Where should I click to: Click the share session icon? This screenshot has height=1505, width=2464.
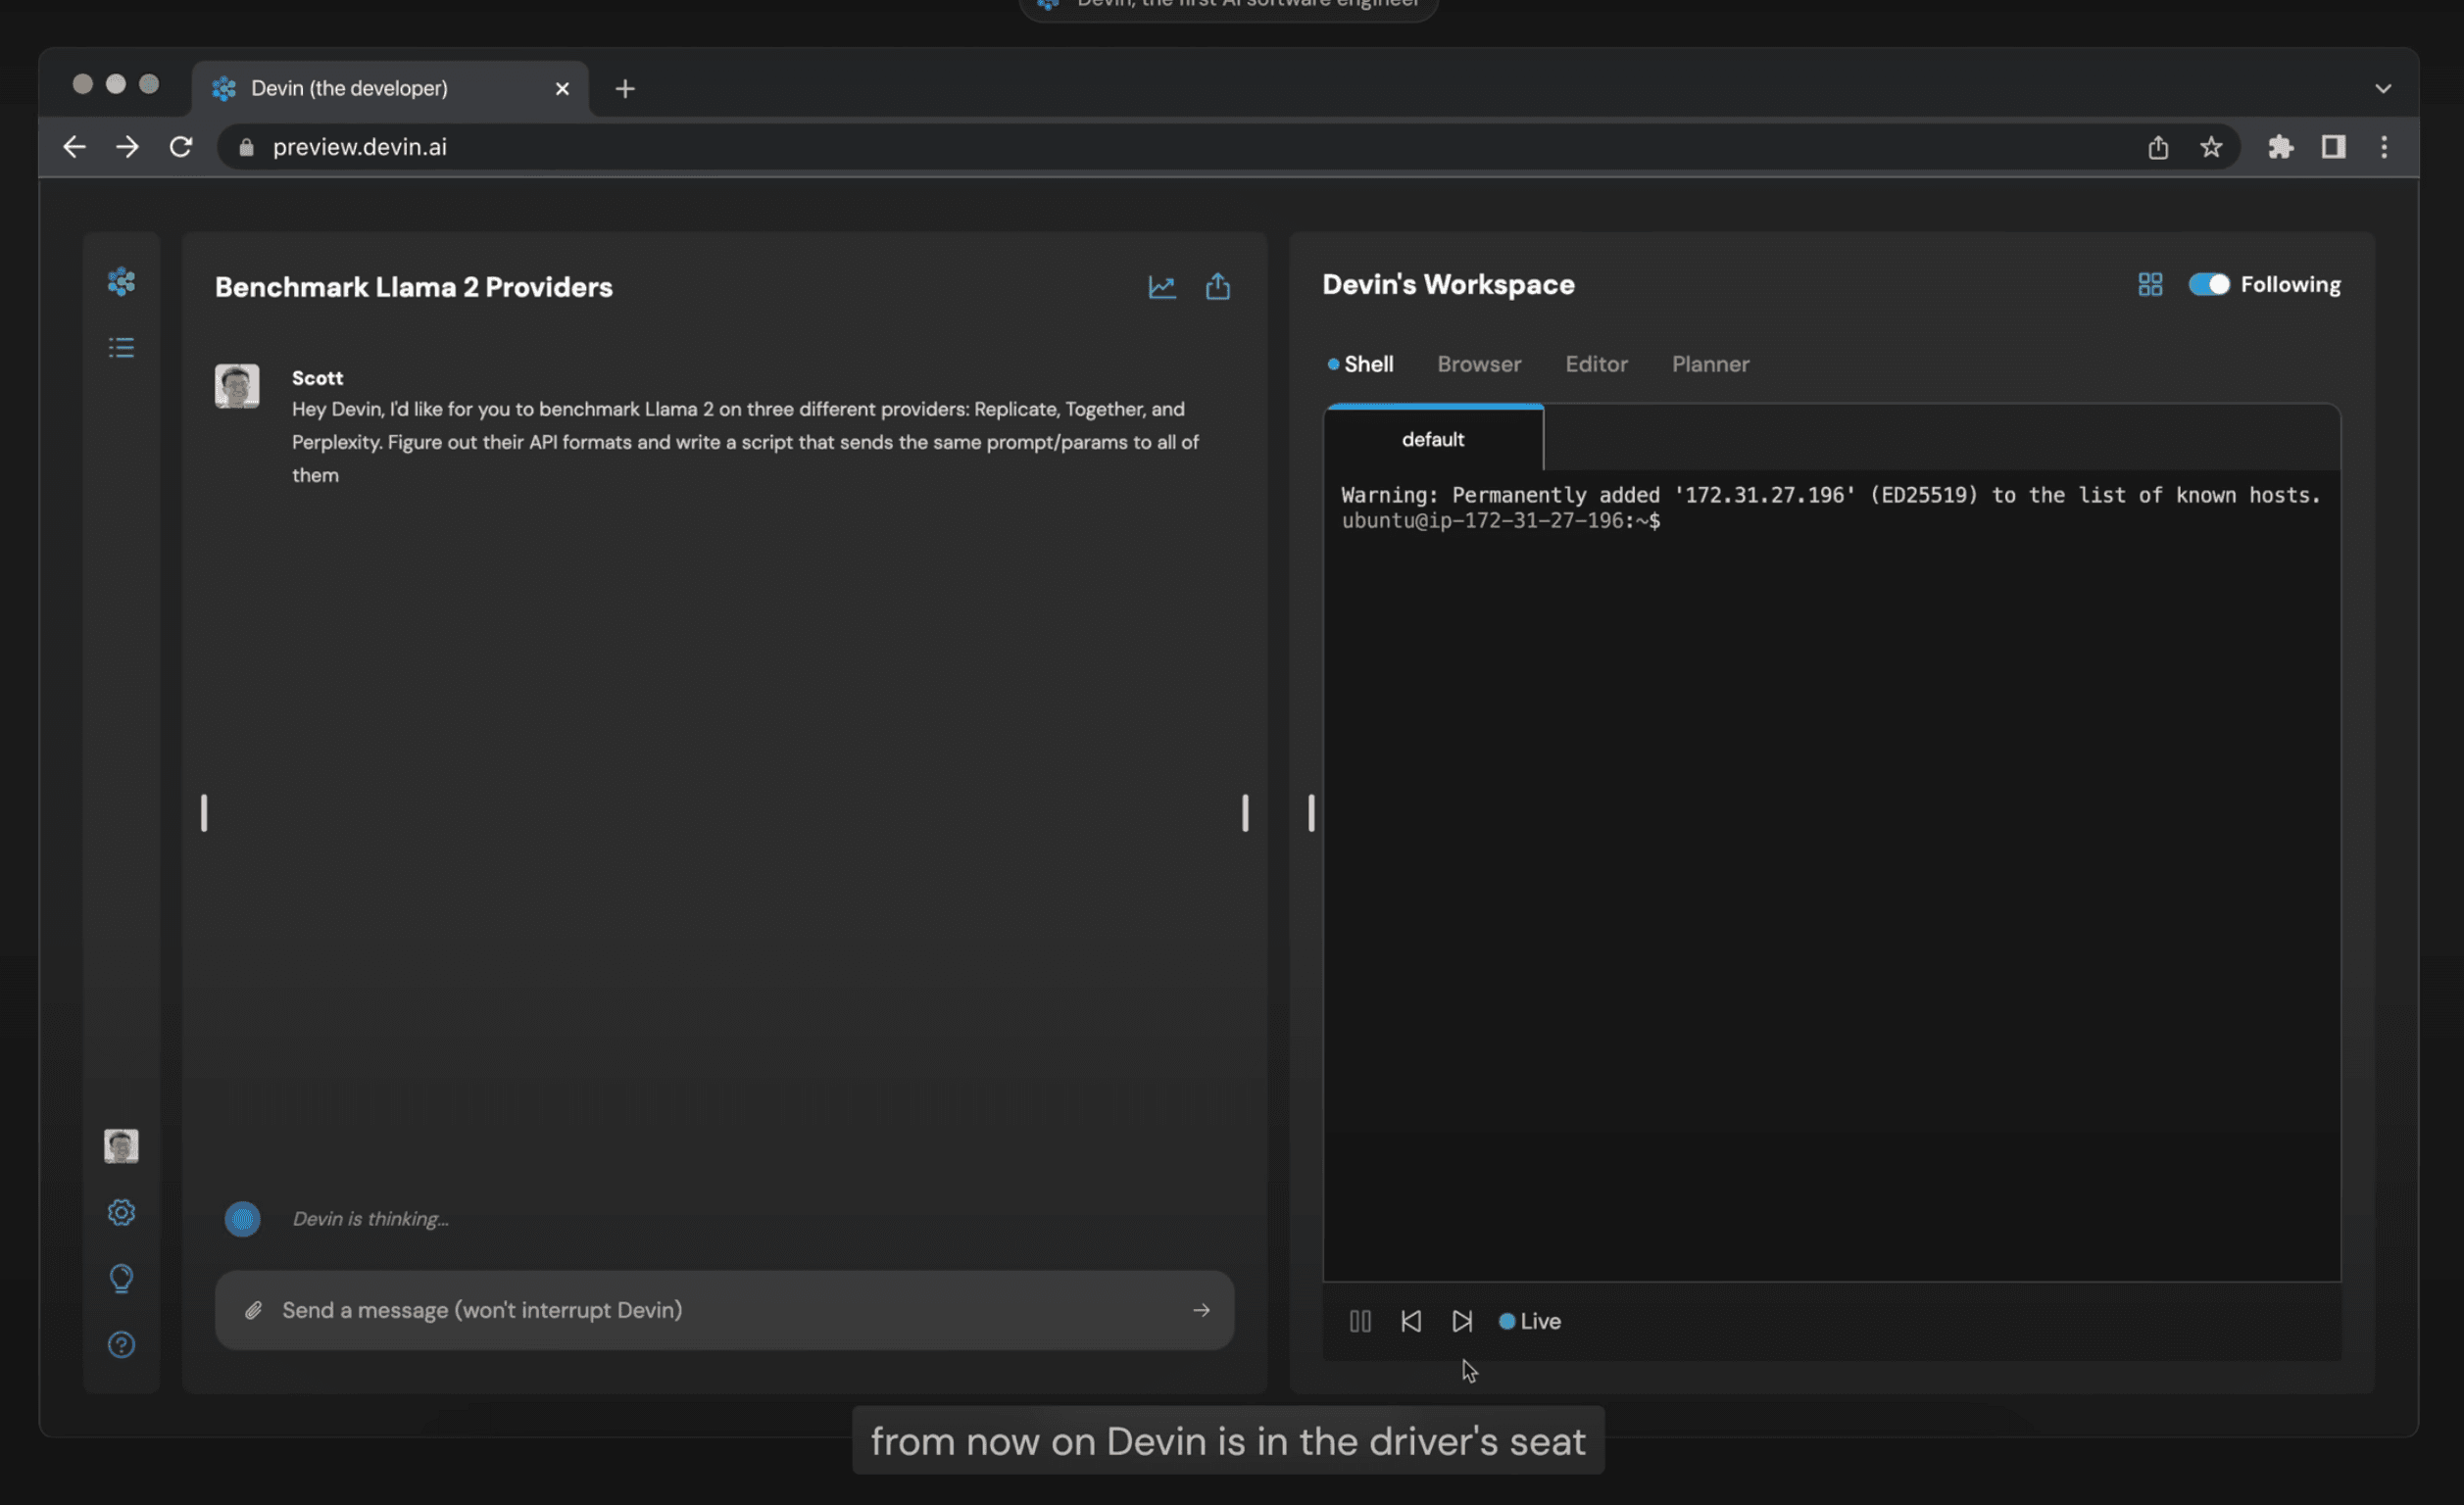pyautogui.click(x=1217, y=287)
